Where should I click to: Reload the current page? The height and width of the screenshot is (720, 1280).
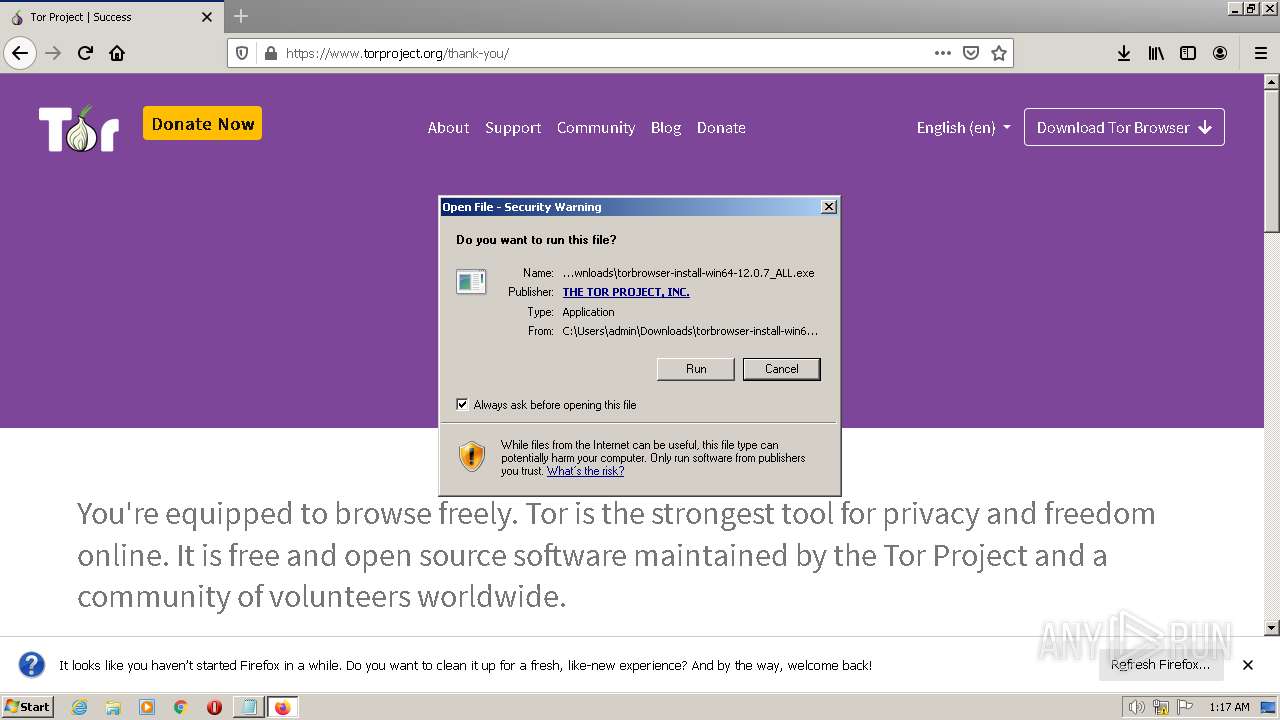pyautogui.click(x=85, y=53)
